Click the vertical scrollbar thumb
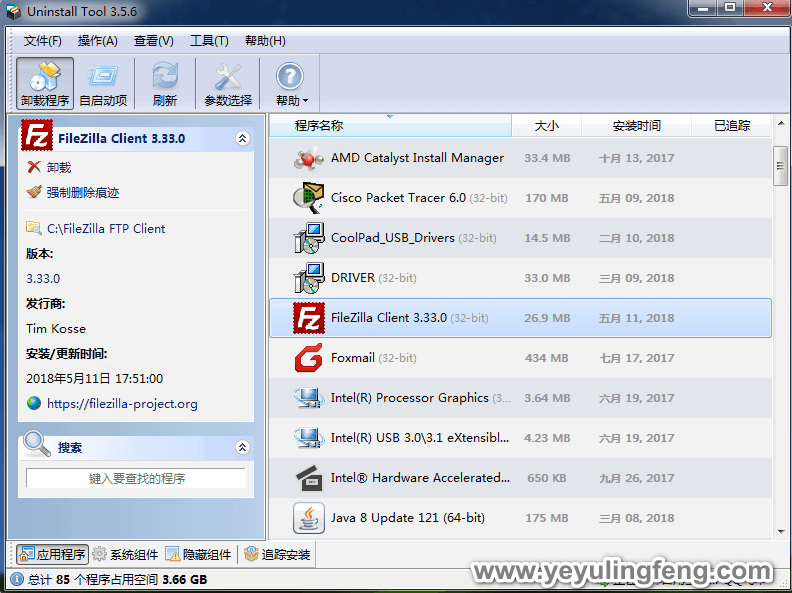This screenshot has width=792, height=593. click(780, 165)
